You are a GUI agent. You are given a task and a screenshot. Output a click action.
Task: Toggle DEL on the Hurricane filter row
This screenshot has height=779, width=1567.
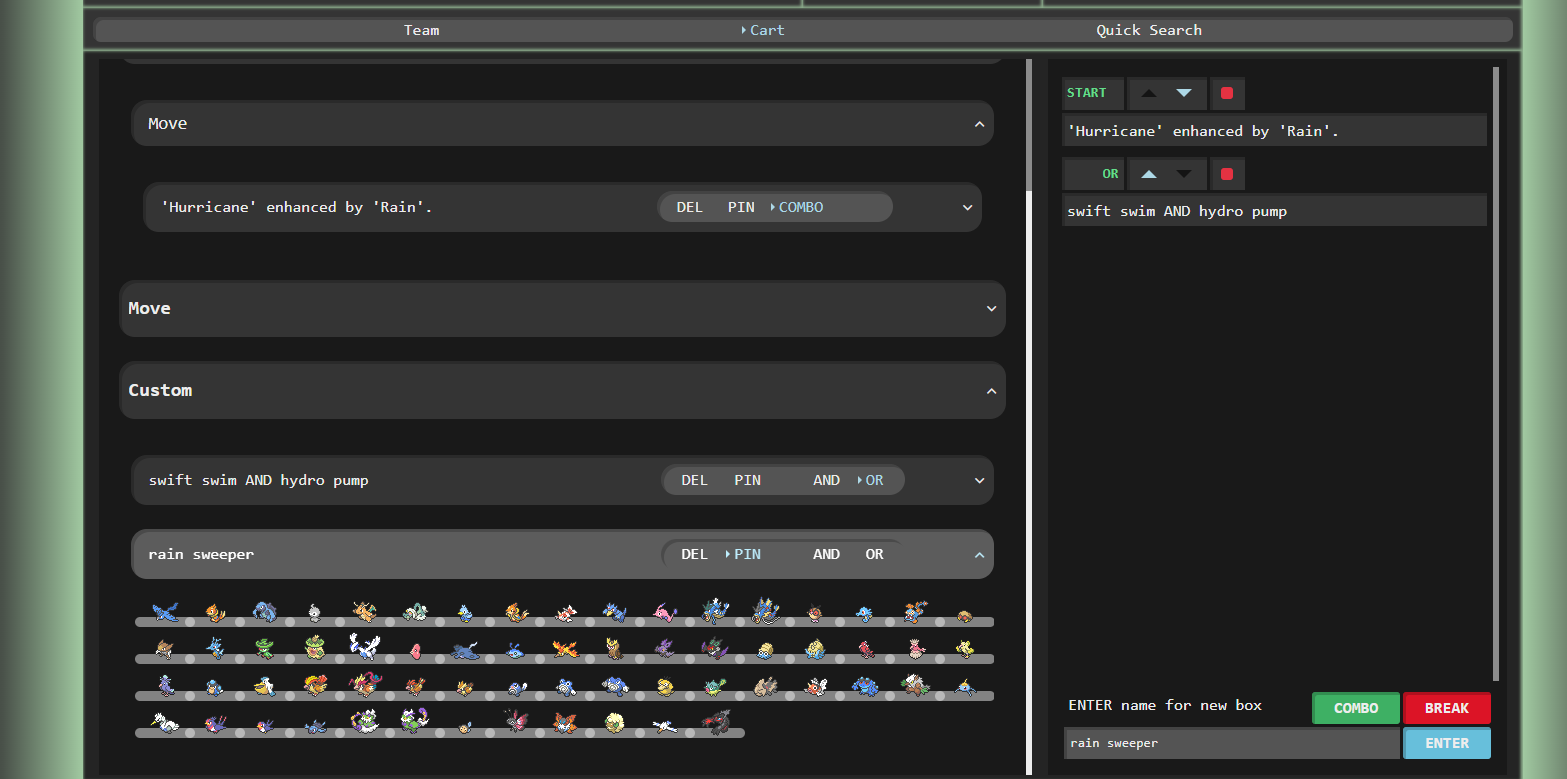(x=689, y=207)
